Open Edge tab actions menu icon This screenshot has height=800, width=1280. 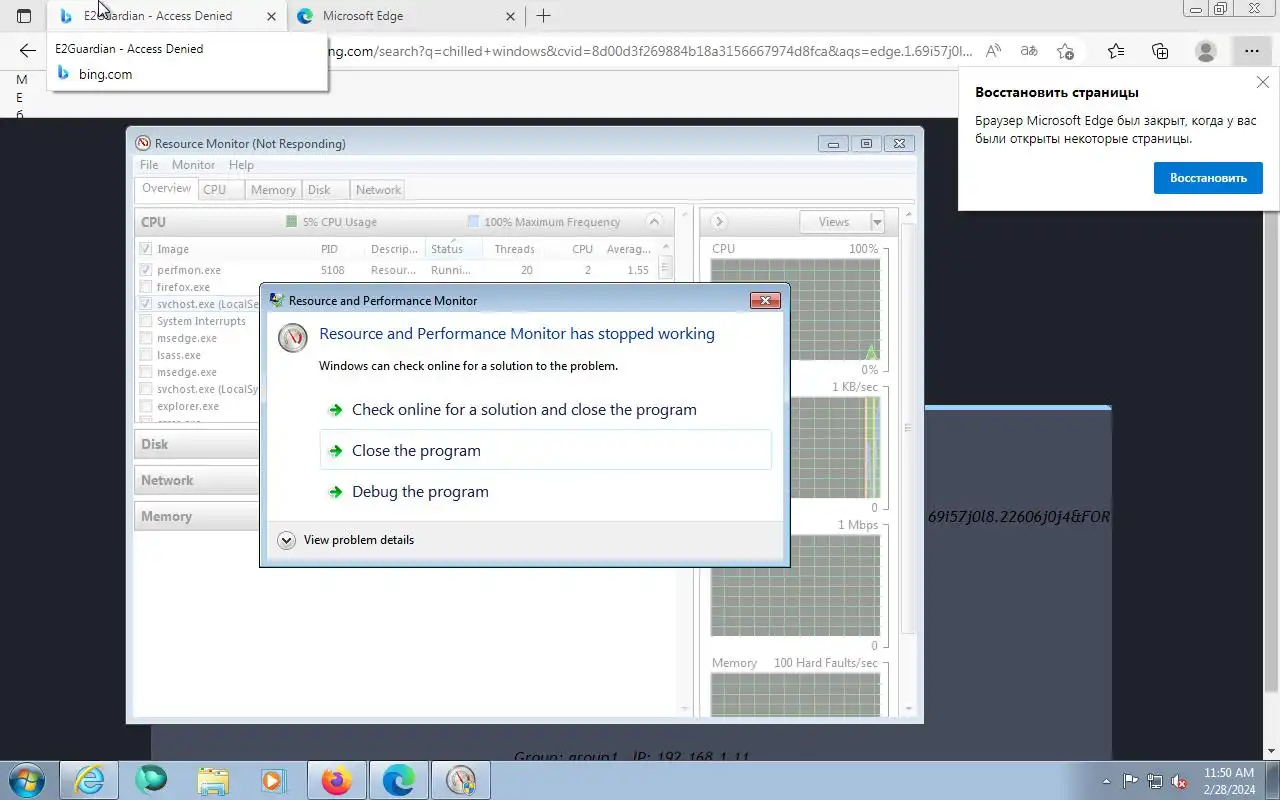(24, 16)
